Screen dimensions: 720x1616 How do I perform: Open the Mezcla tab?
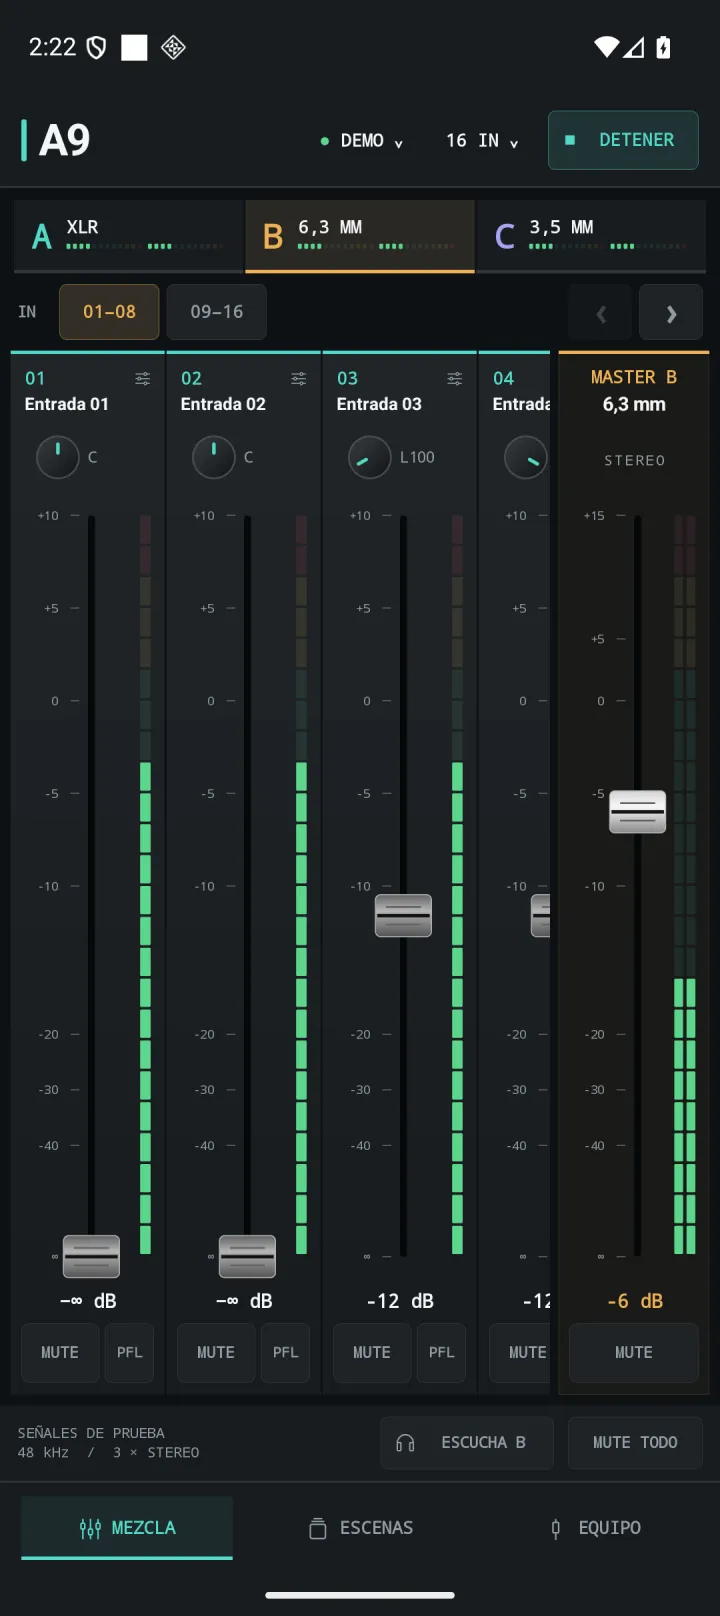tap(127, 1528)
